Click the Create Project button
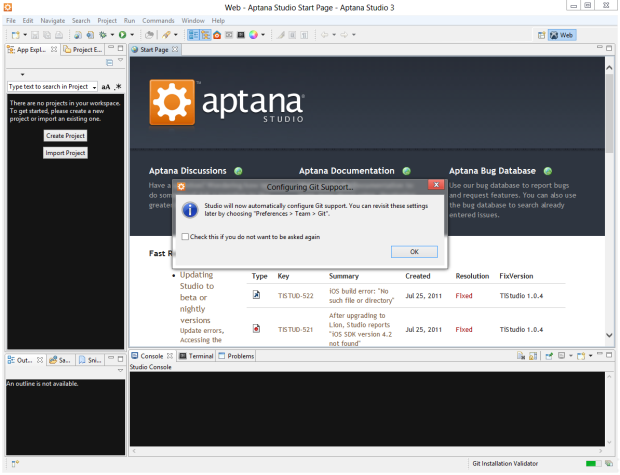Image resolution: width=620 pixels, height=475 pixels. point(65,136)
